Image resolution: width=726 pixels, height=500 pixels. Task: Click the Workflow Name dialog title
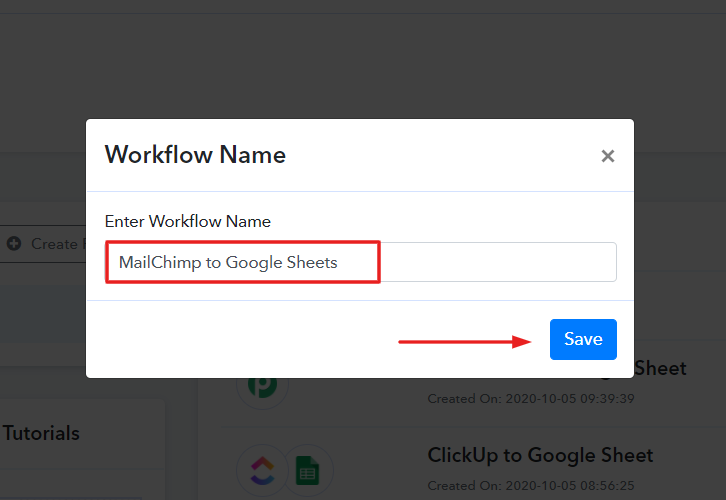click(x=195, y=155)
